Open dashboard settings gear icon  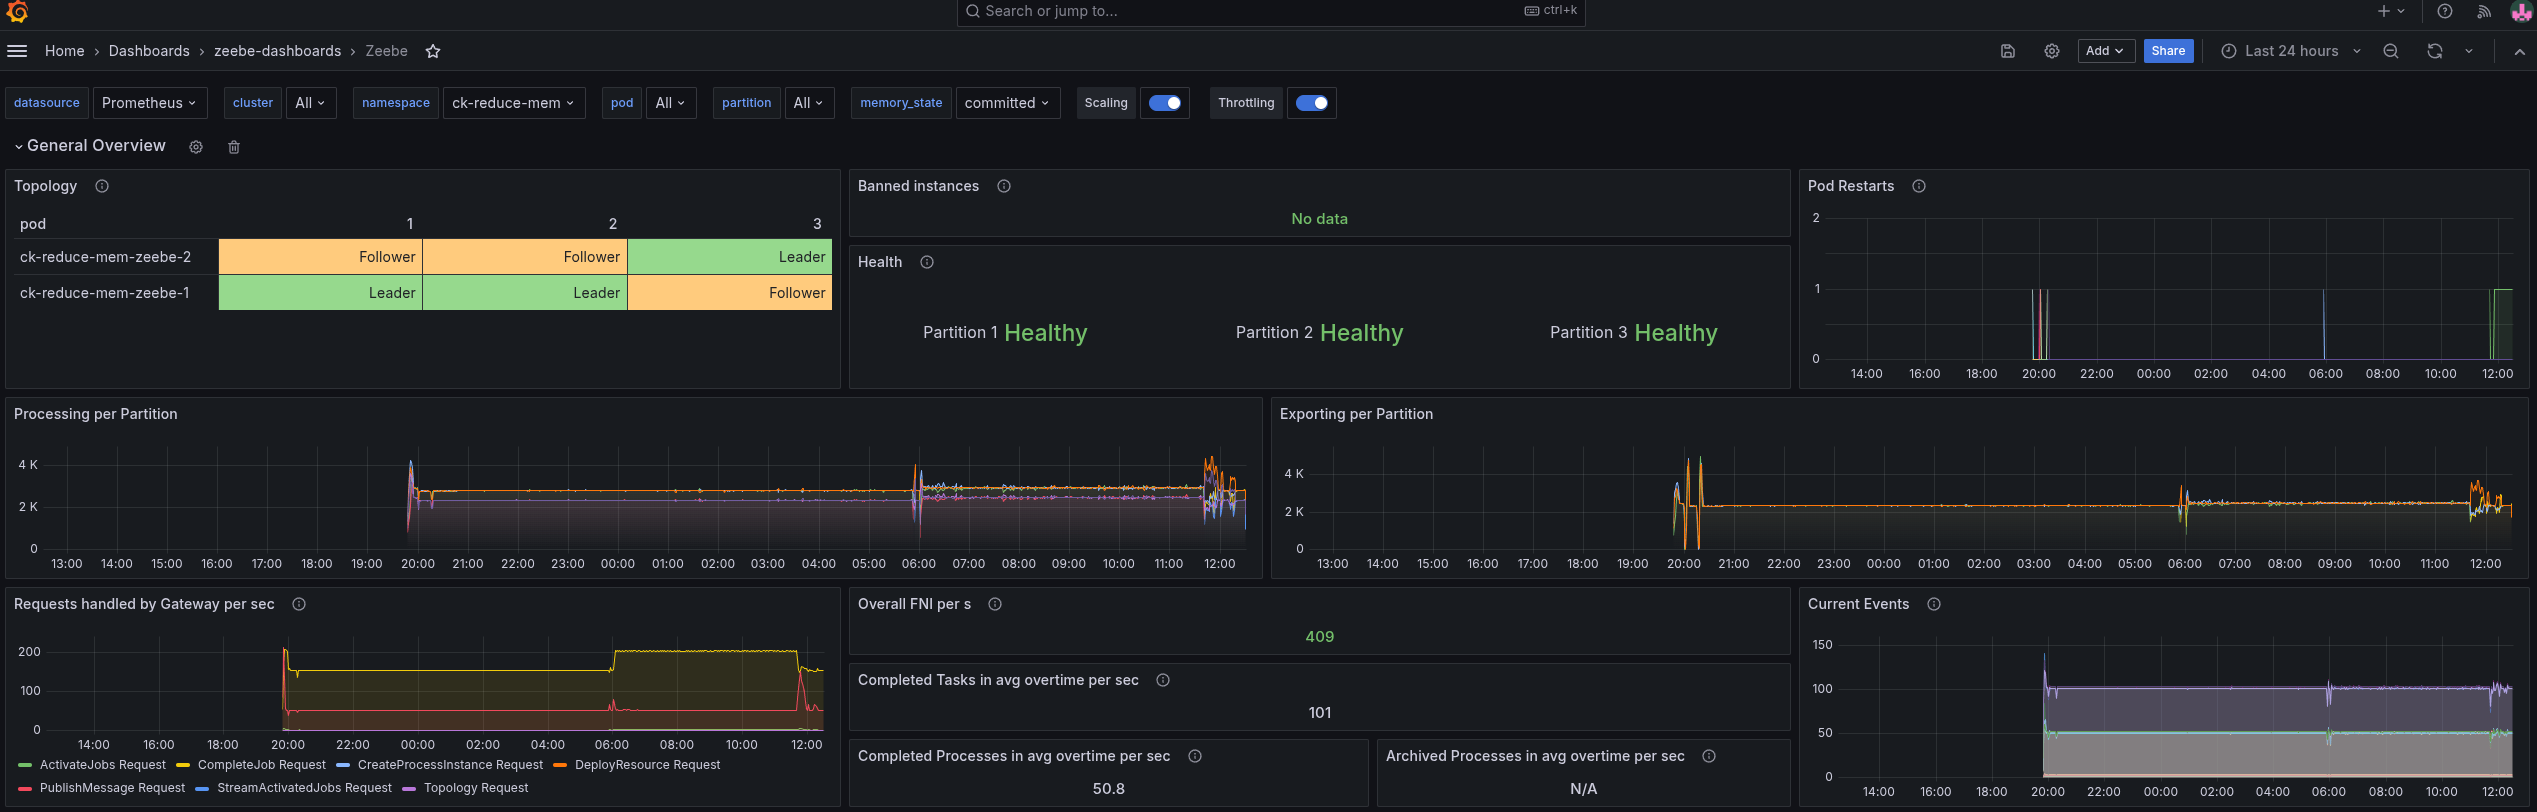click(x=2051, y=51)
